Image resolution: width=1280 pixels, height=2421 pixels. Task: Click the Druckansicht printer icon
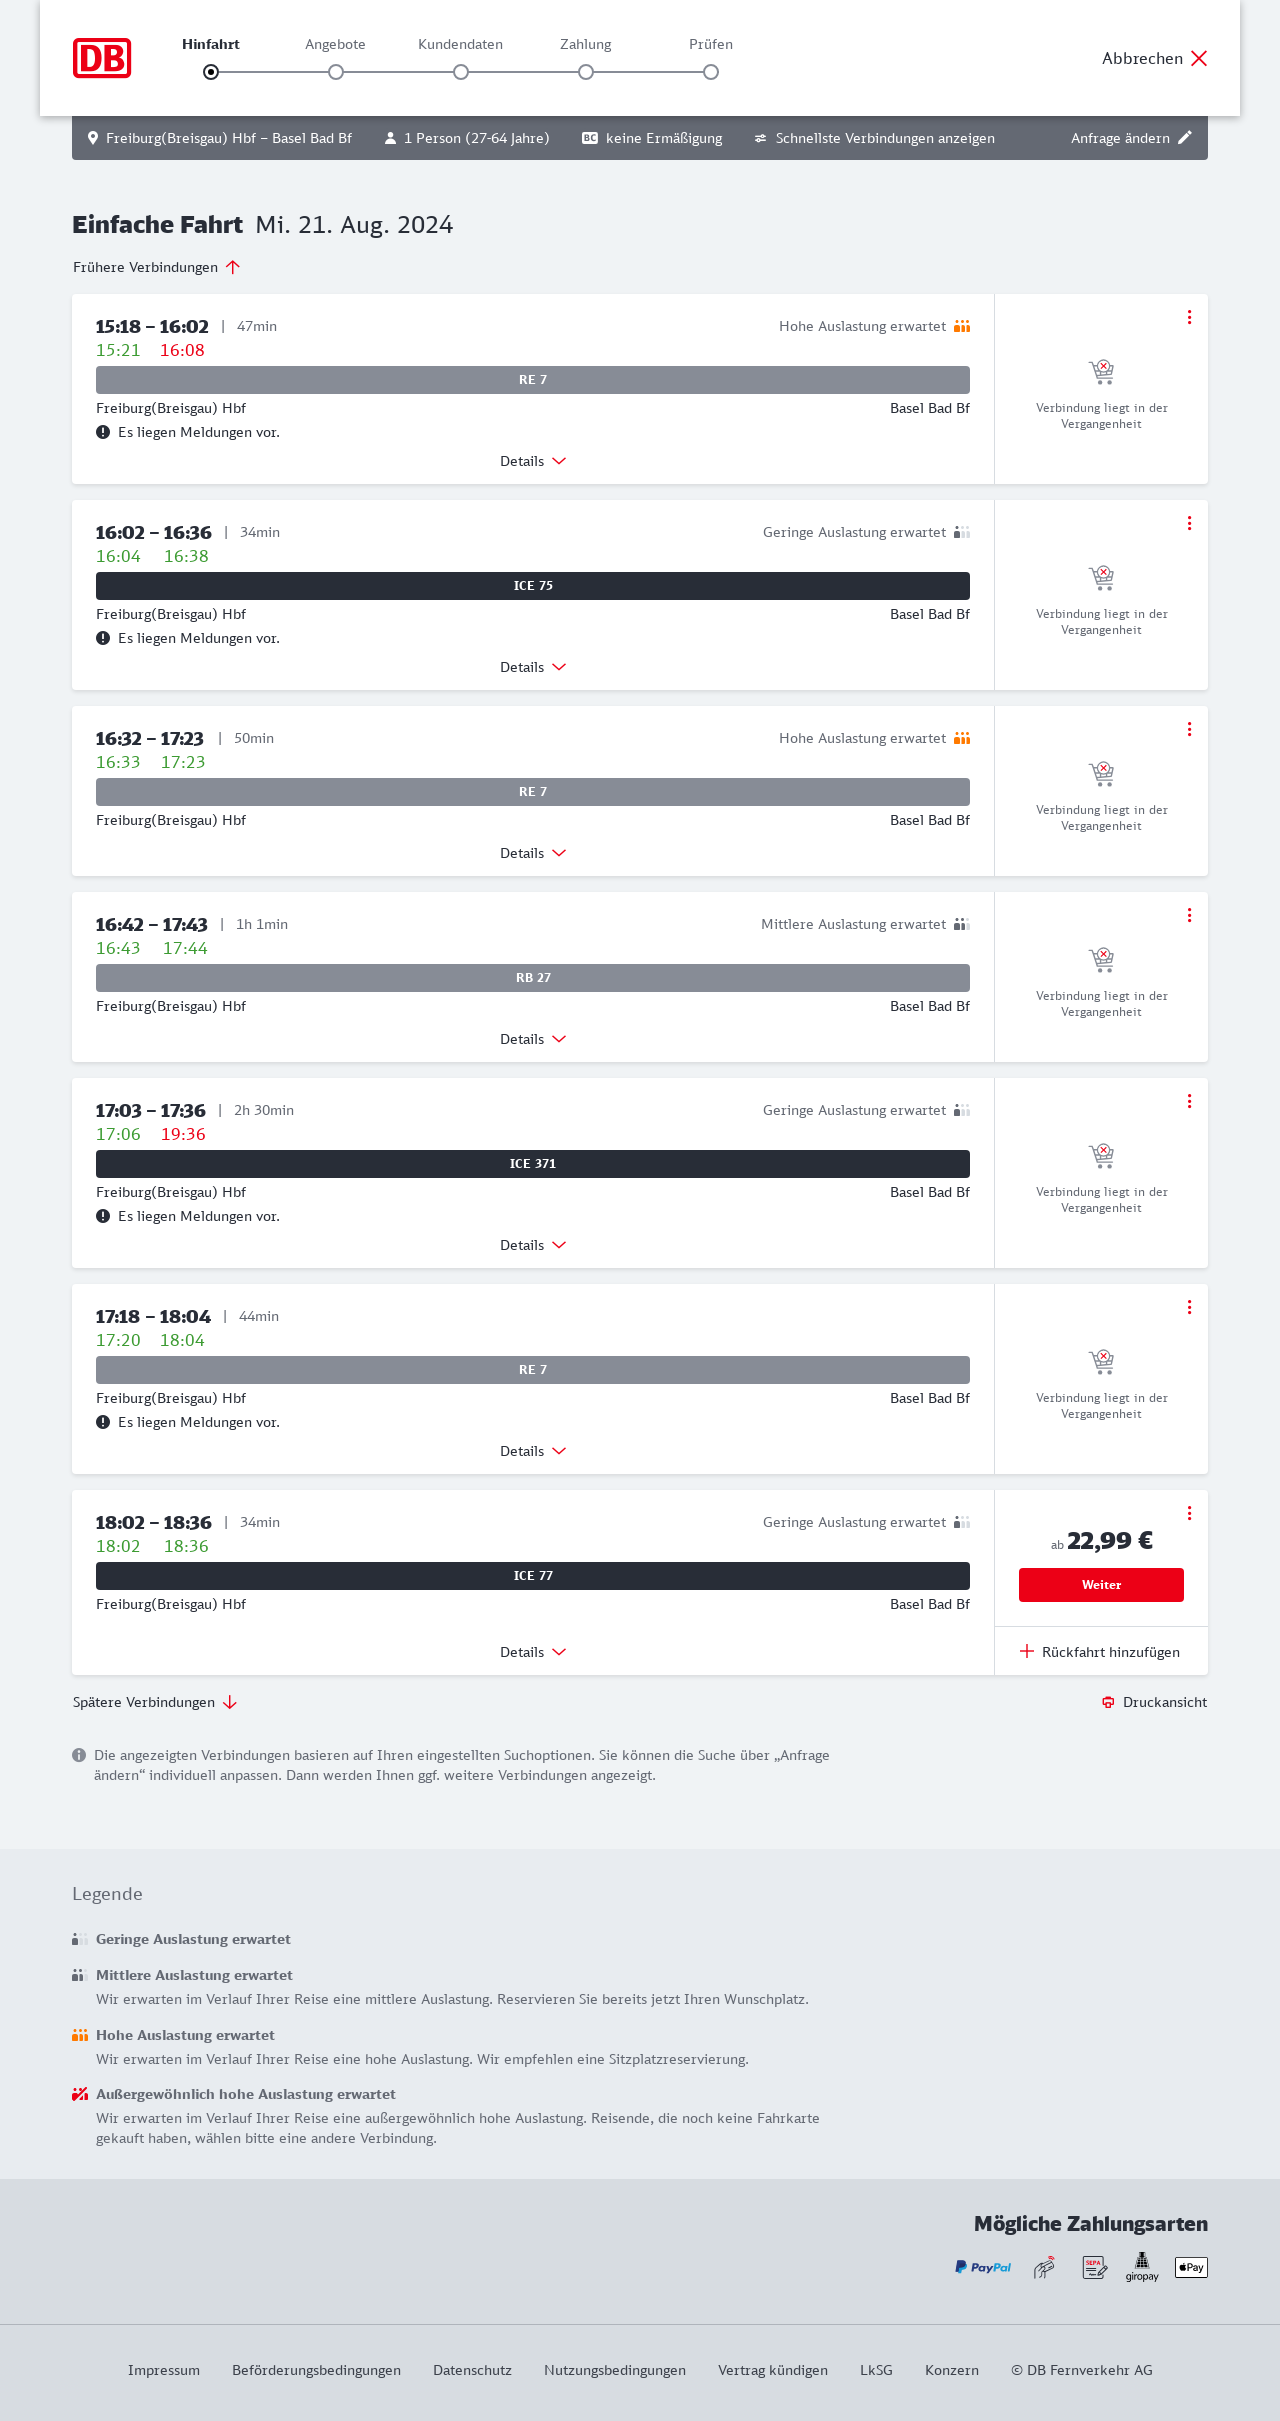1108,1702
